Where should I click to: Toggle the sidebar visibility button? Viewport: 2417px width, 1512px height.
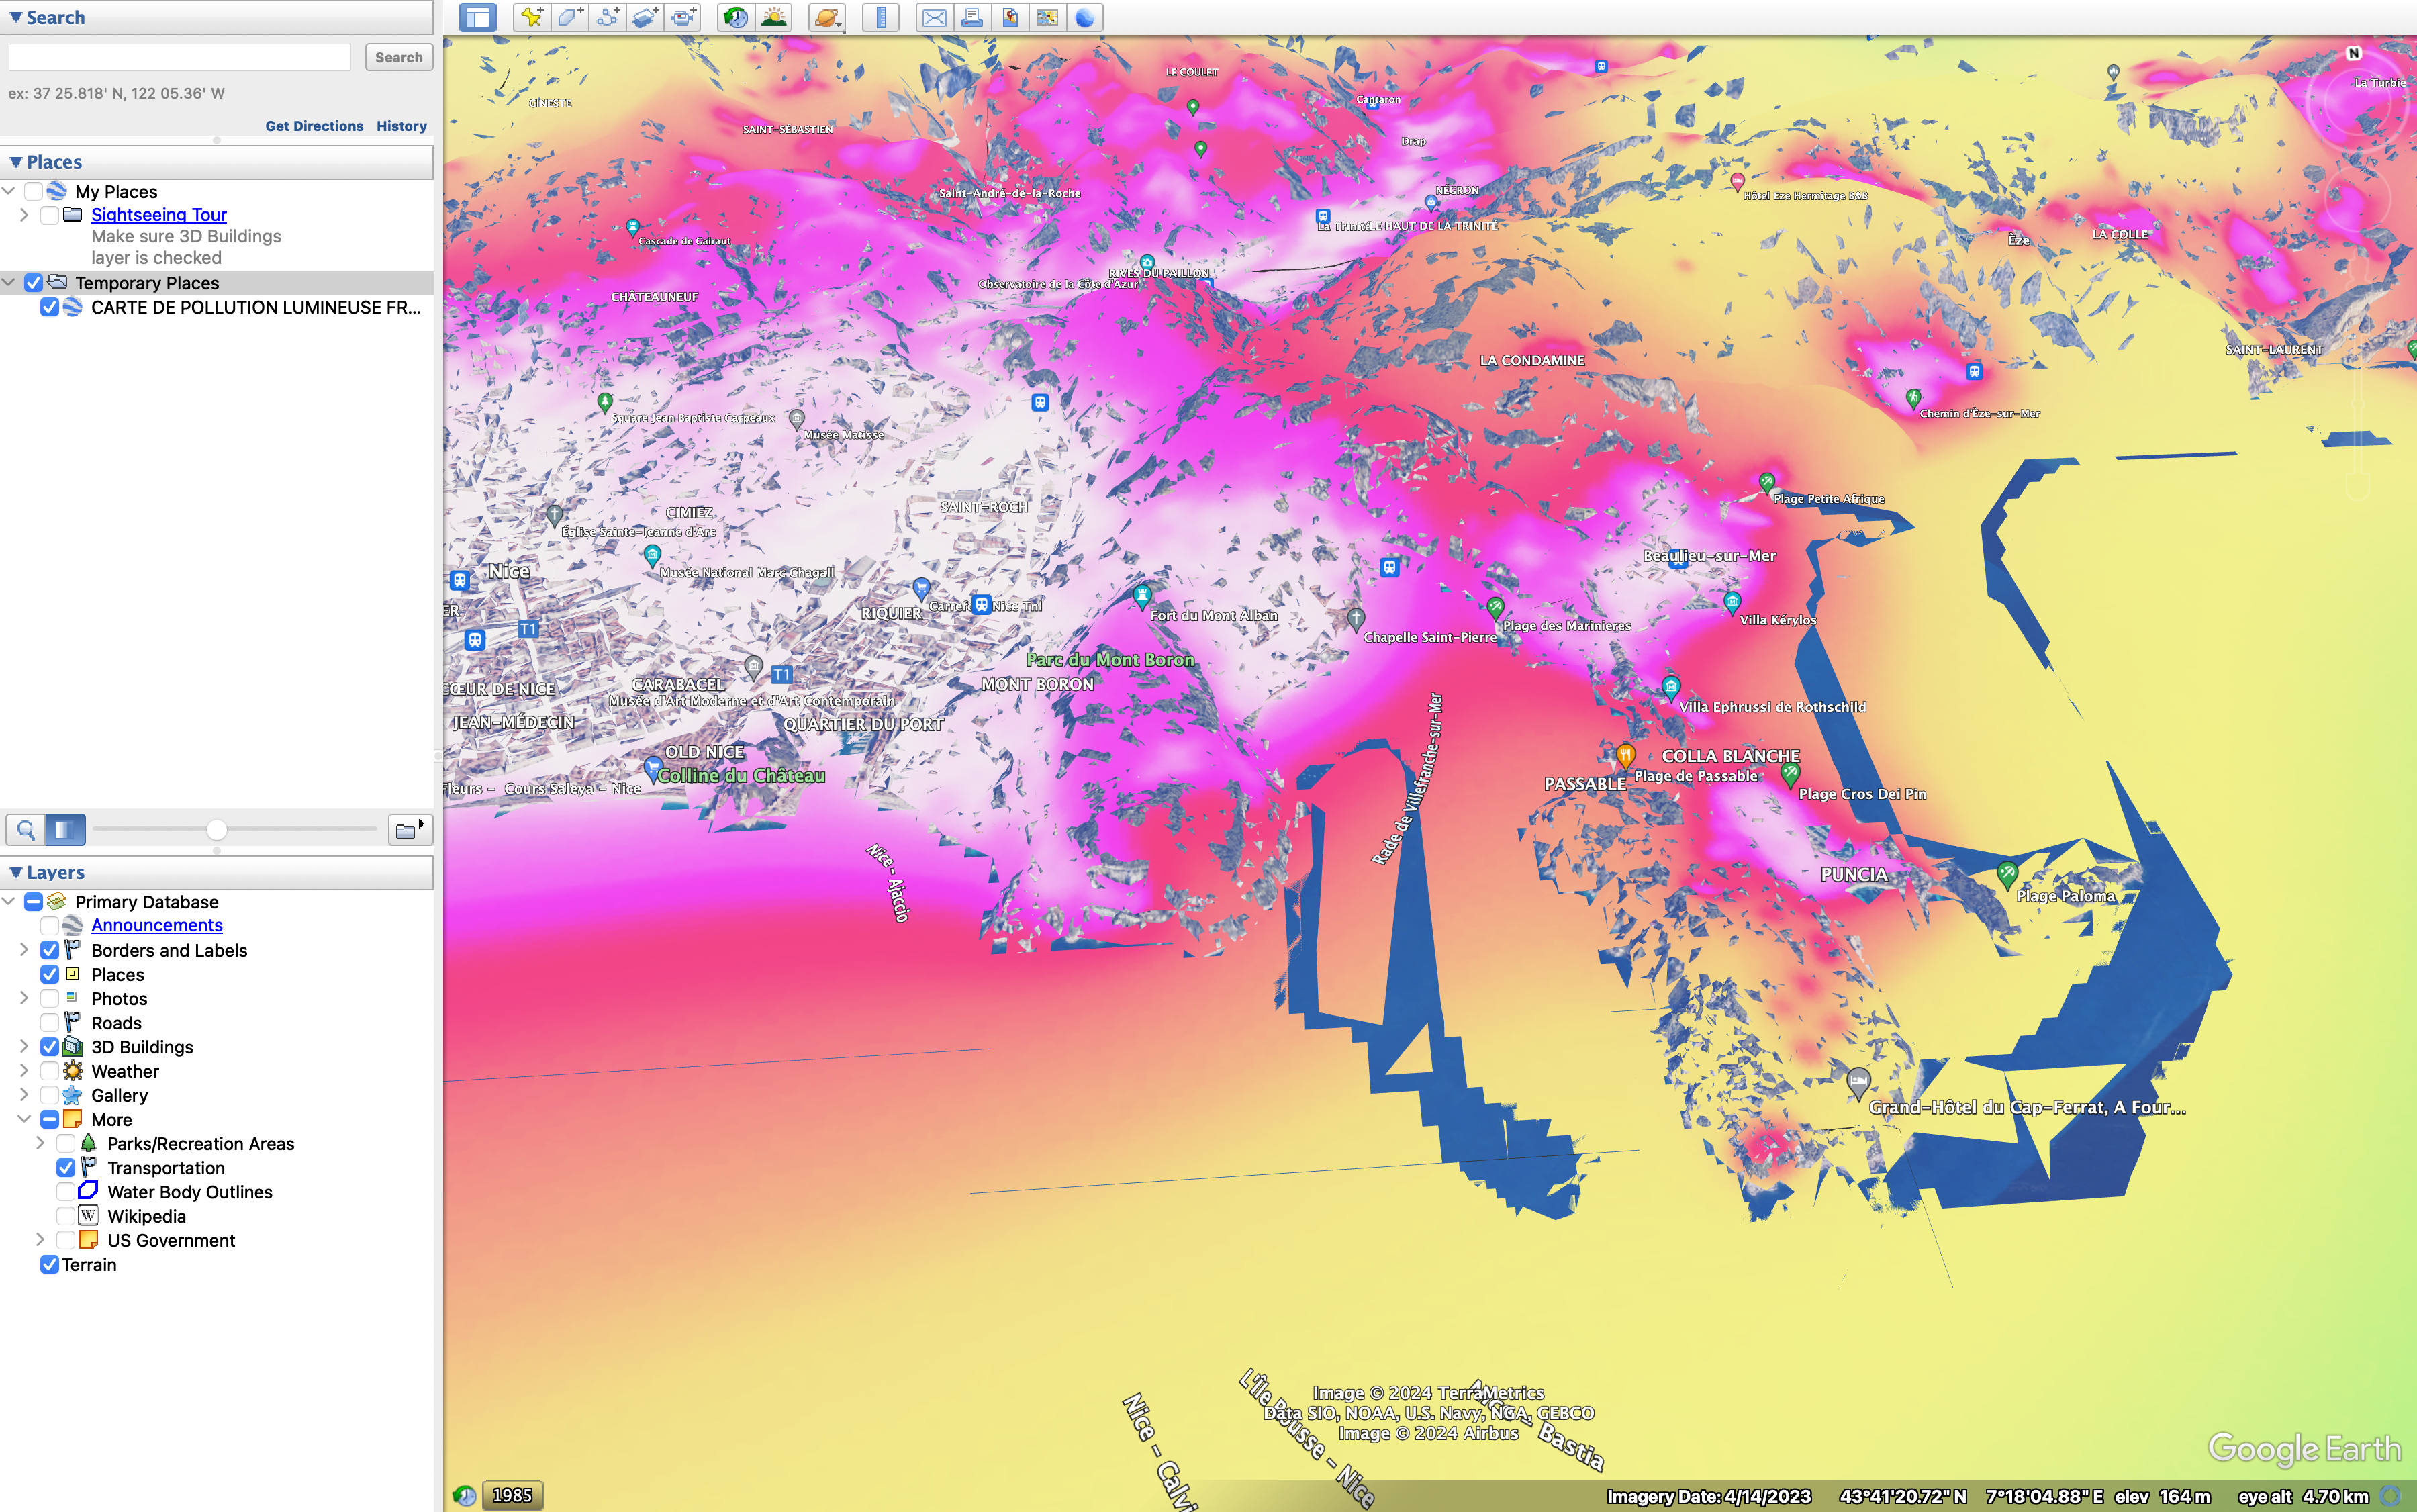478,17
